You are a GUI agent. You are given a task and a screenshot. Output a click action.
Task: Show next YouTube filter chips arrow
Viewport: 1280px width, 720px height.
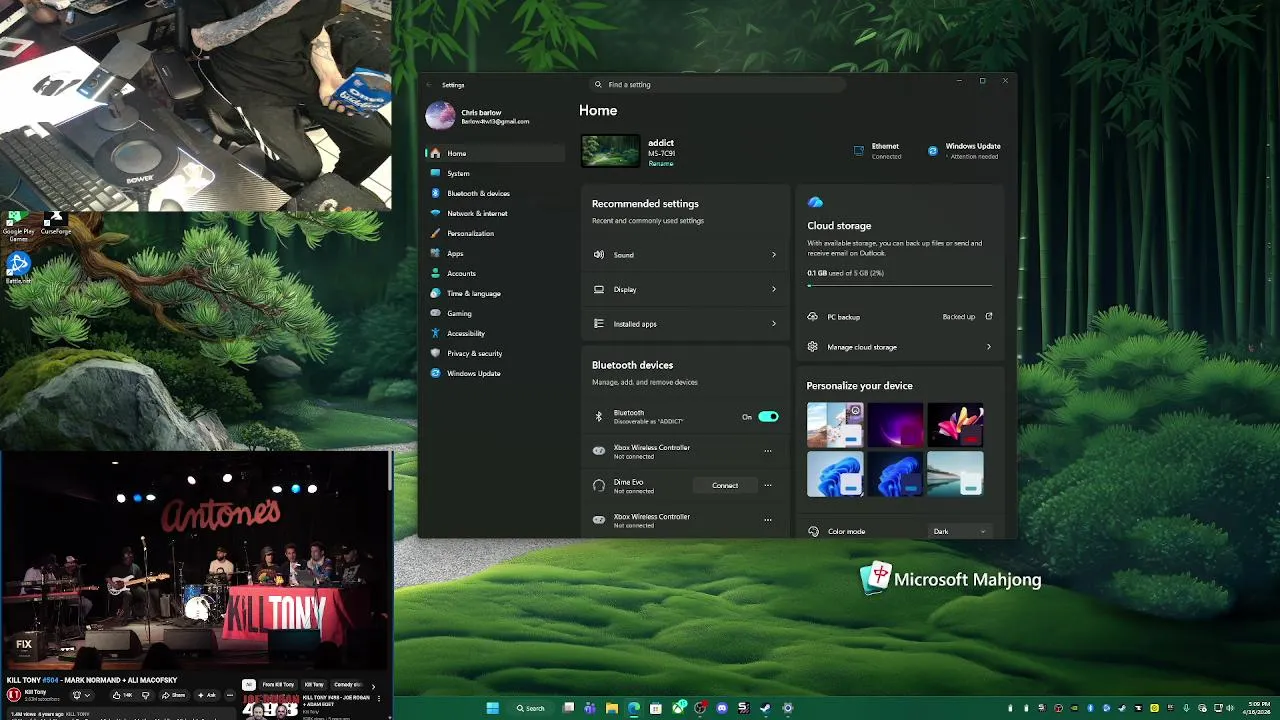click(x=373, y=687)
